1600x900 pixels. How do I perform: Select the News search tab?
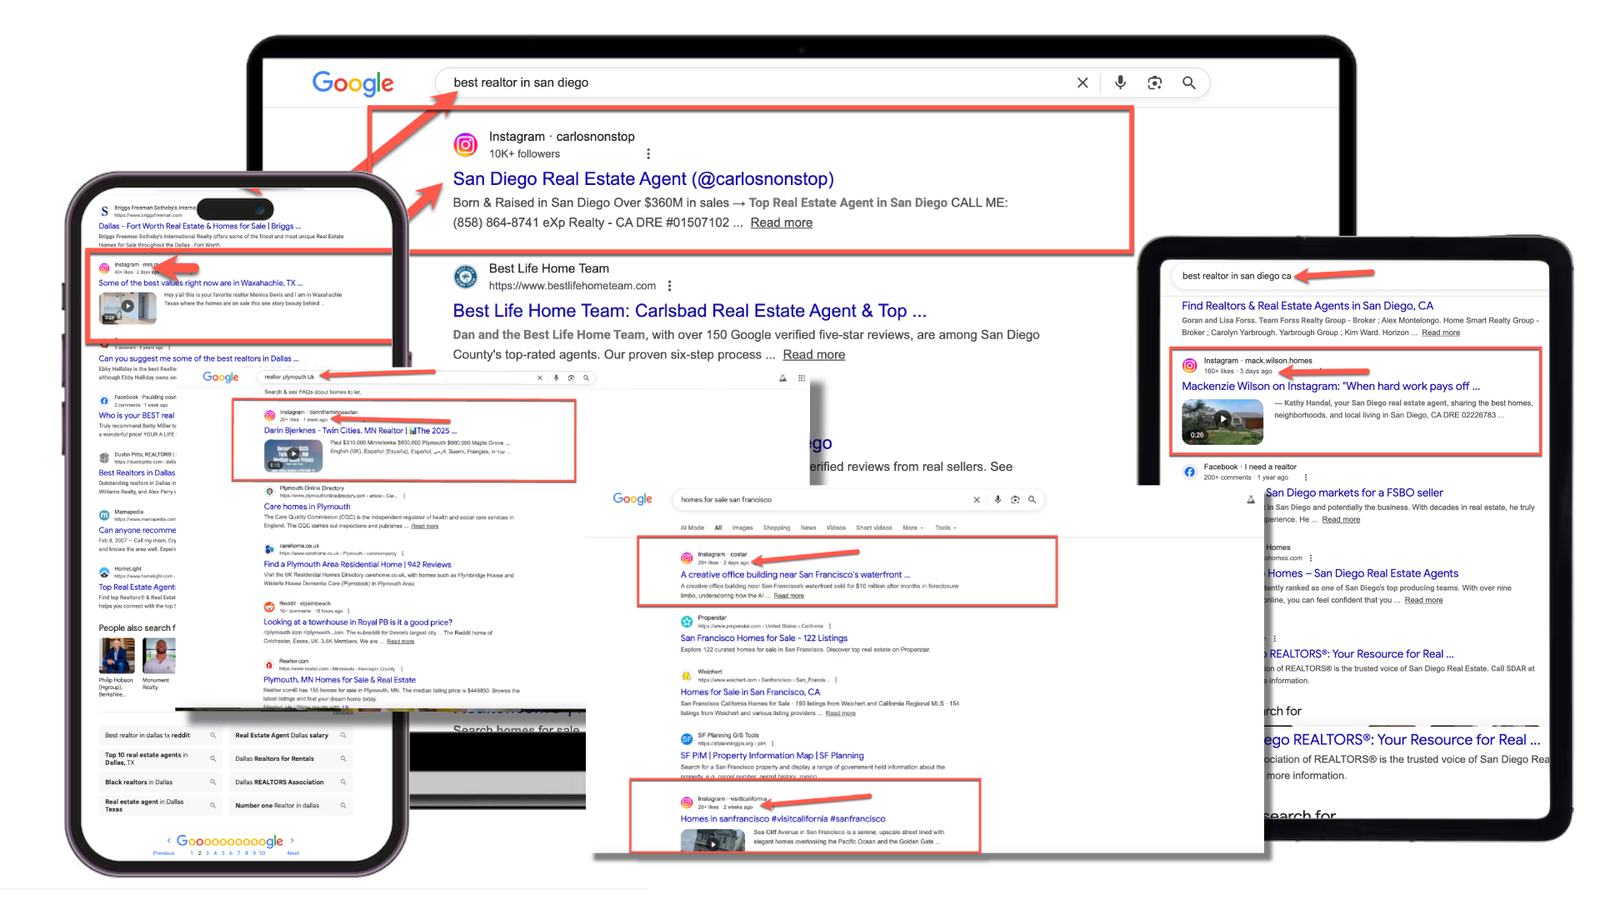pyautogui.click(x=808, y=528)
